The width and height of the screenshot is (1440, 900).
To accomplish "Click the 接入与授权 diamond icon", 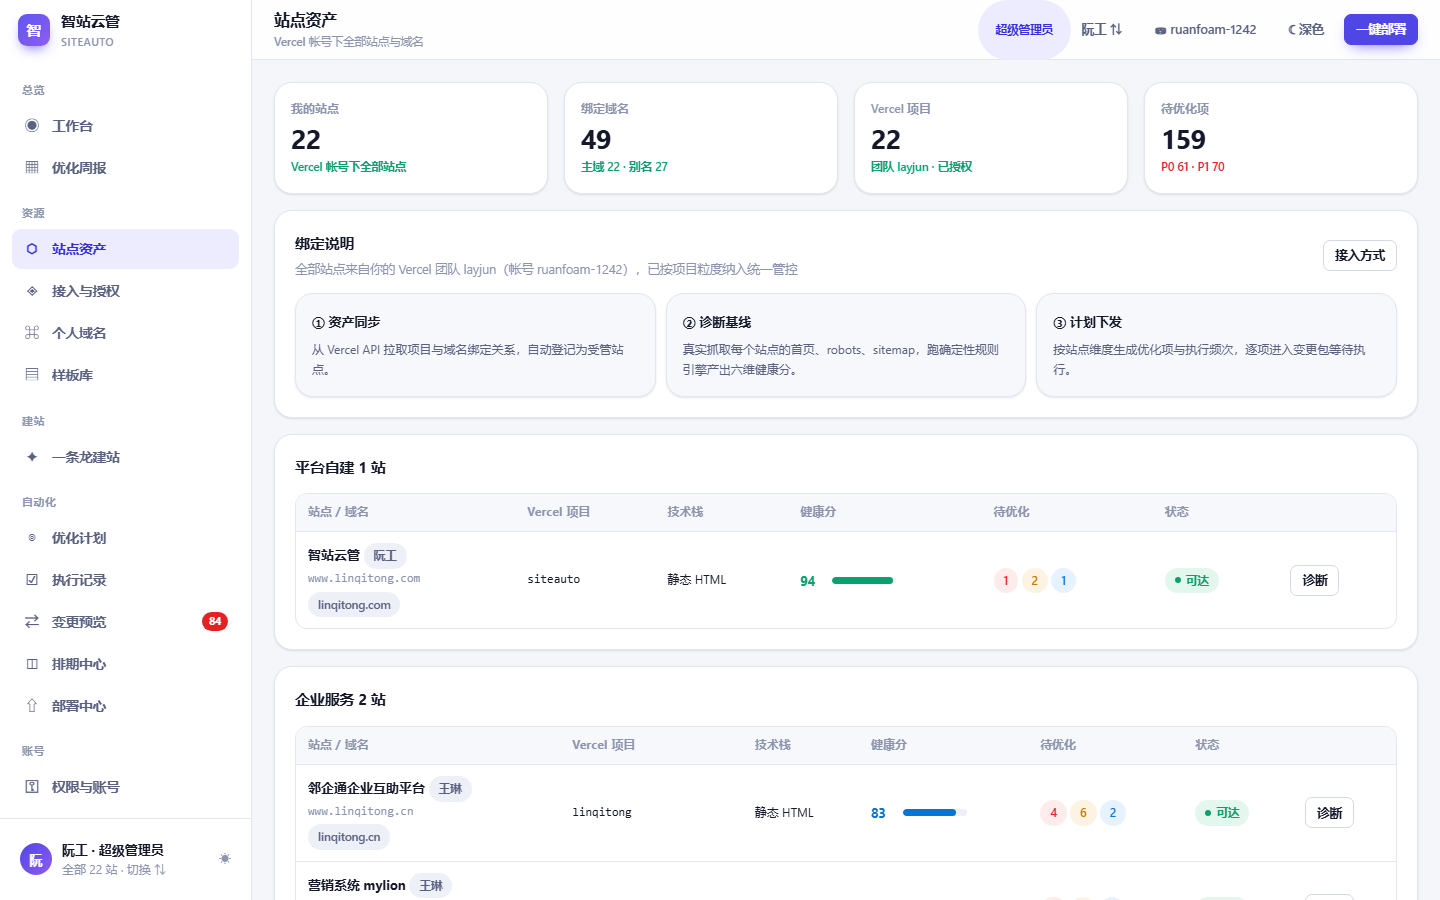I will (32, 291).
